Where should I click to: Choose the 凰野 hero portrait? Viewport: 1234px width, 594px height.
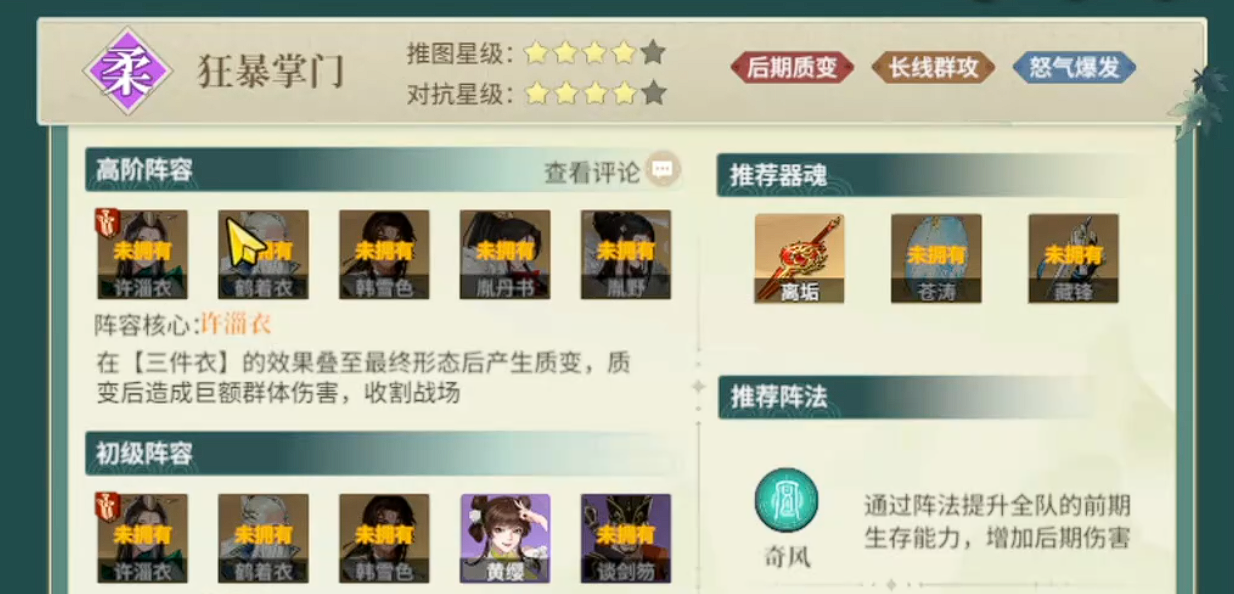point(626,255)
